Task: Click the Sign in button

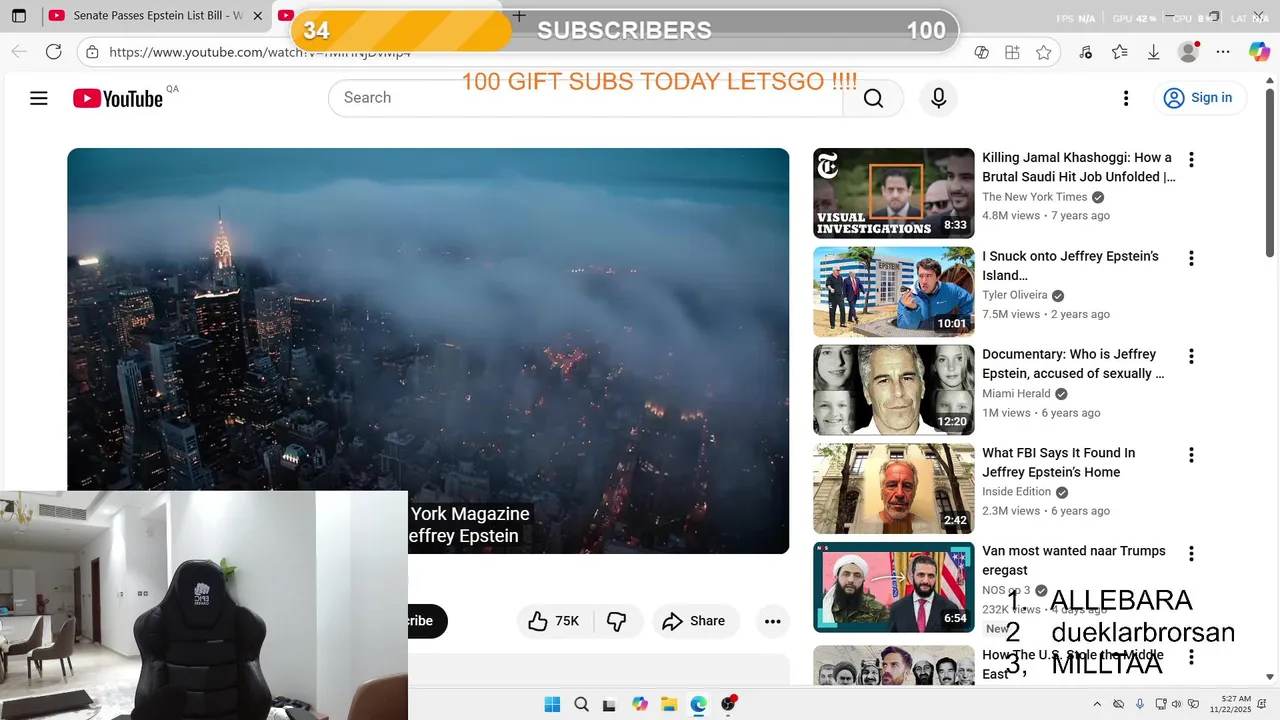Action: [x=1198, y=98]
